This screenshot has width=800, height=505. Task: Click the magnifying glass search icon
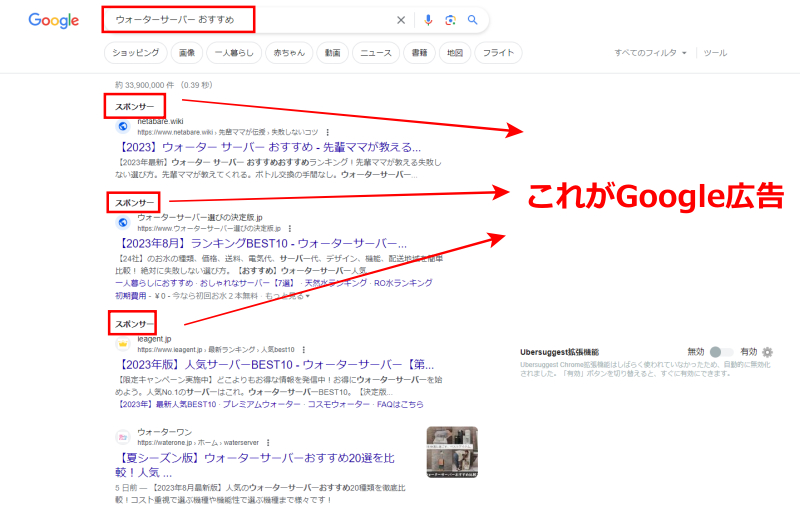(x=473, y=20)
